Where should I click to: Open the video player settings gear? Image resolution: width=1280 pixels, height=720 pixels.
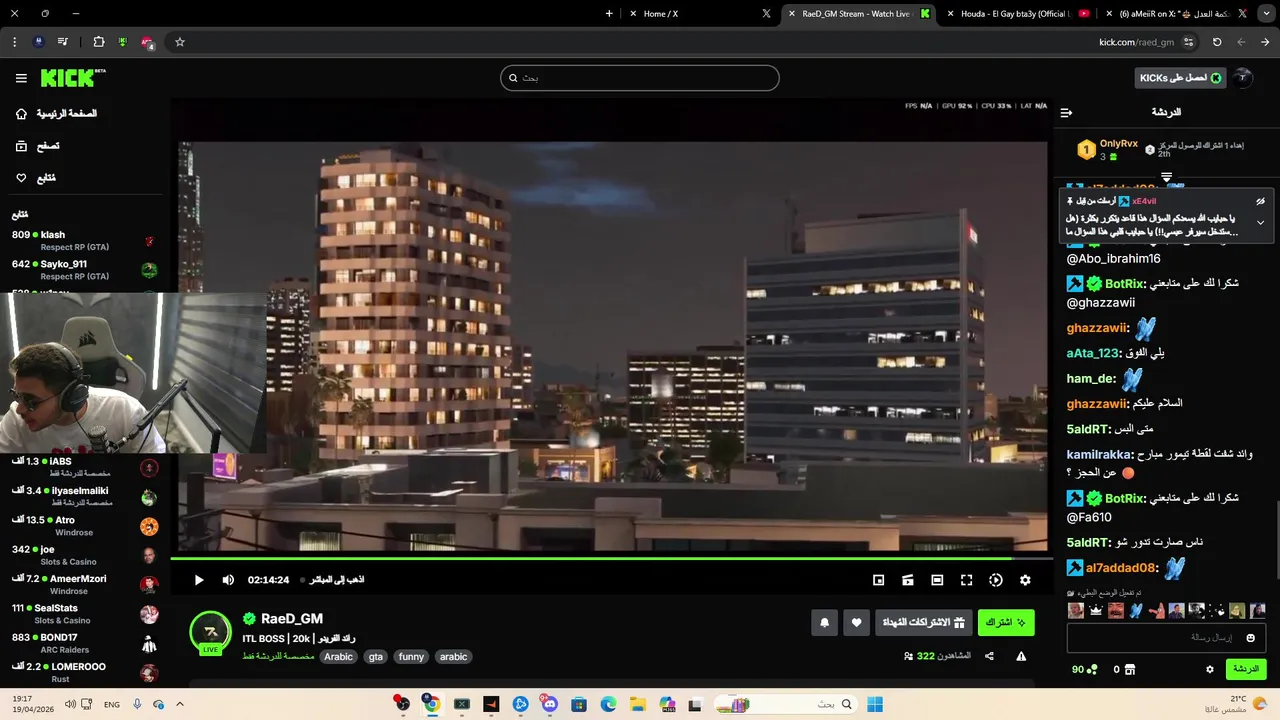pyautogui.click(x=1025, y=580)
